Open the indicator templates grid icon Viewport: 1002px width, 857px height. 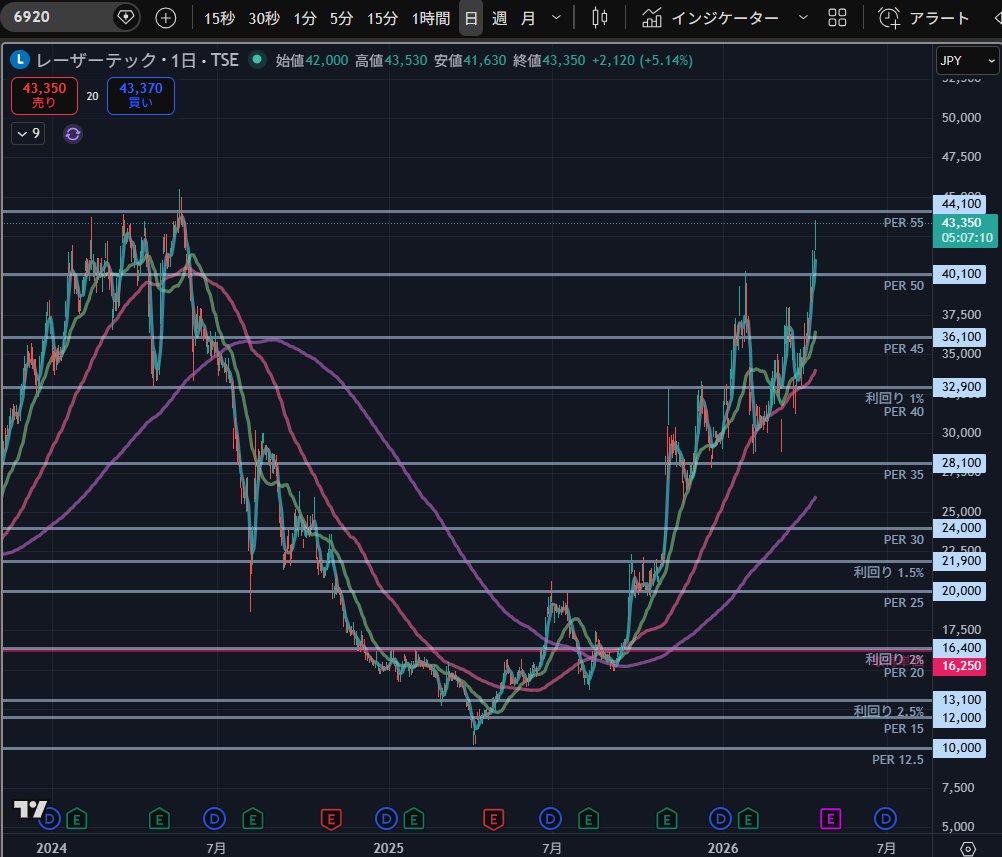837,18
